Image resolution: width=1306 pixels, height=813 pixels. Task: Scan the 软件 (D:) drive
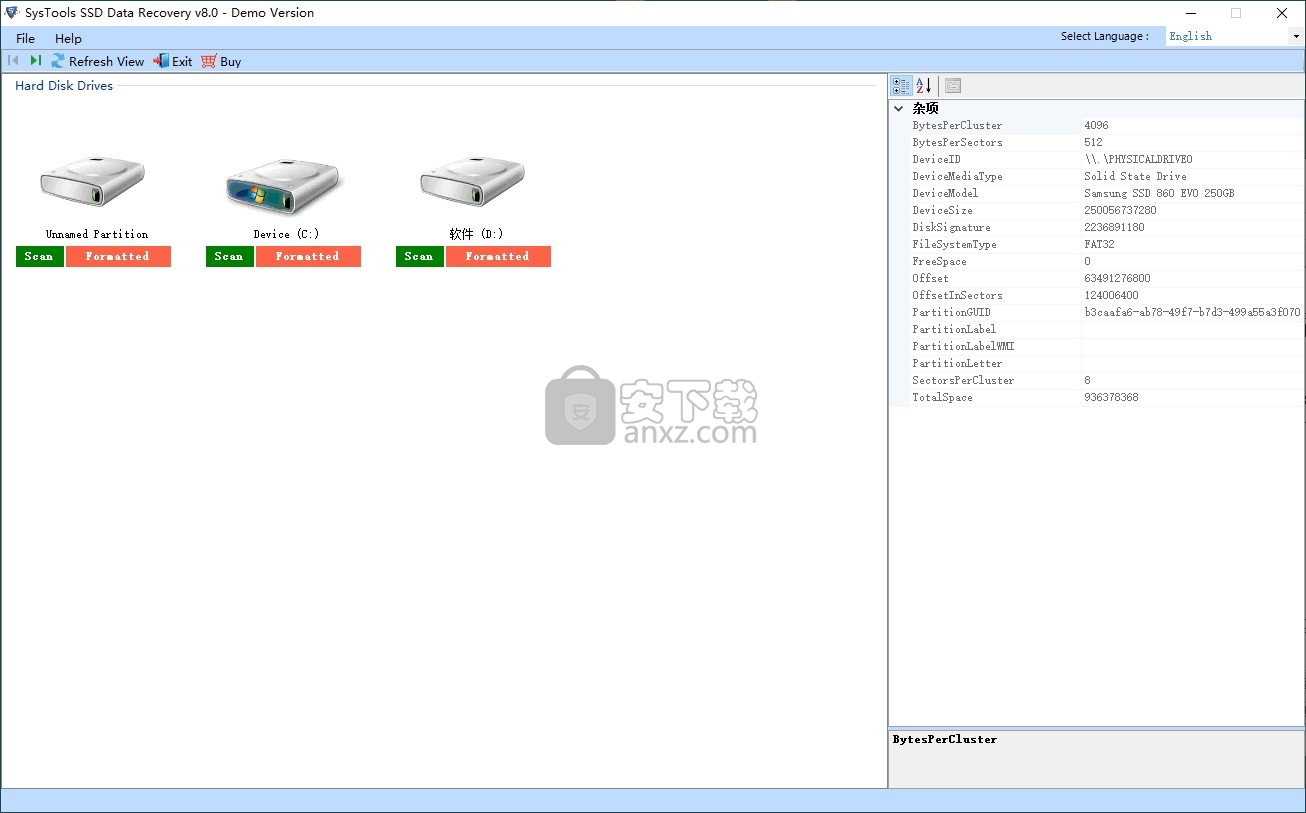420,257
